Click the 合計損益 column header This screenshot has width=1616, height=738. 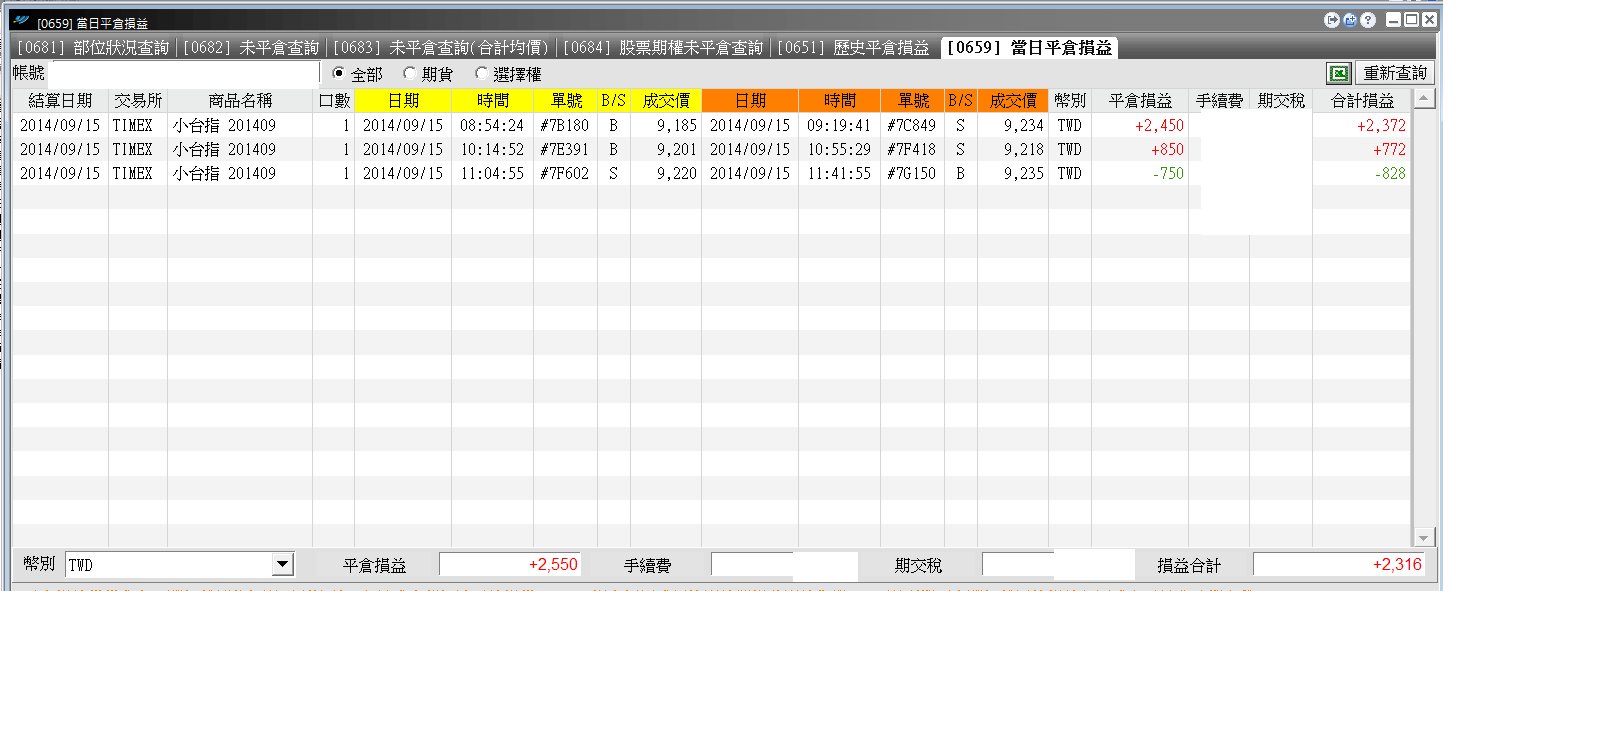click(x=1362, y=101)
